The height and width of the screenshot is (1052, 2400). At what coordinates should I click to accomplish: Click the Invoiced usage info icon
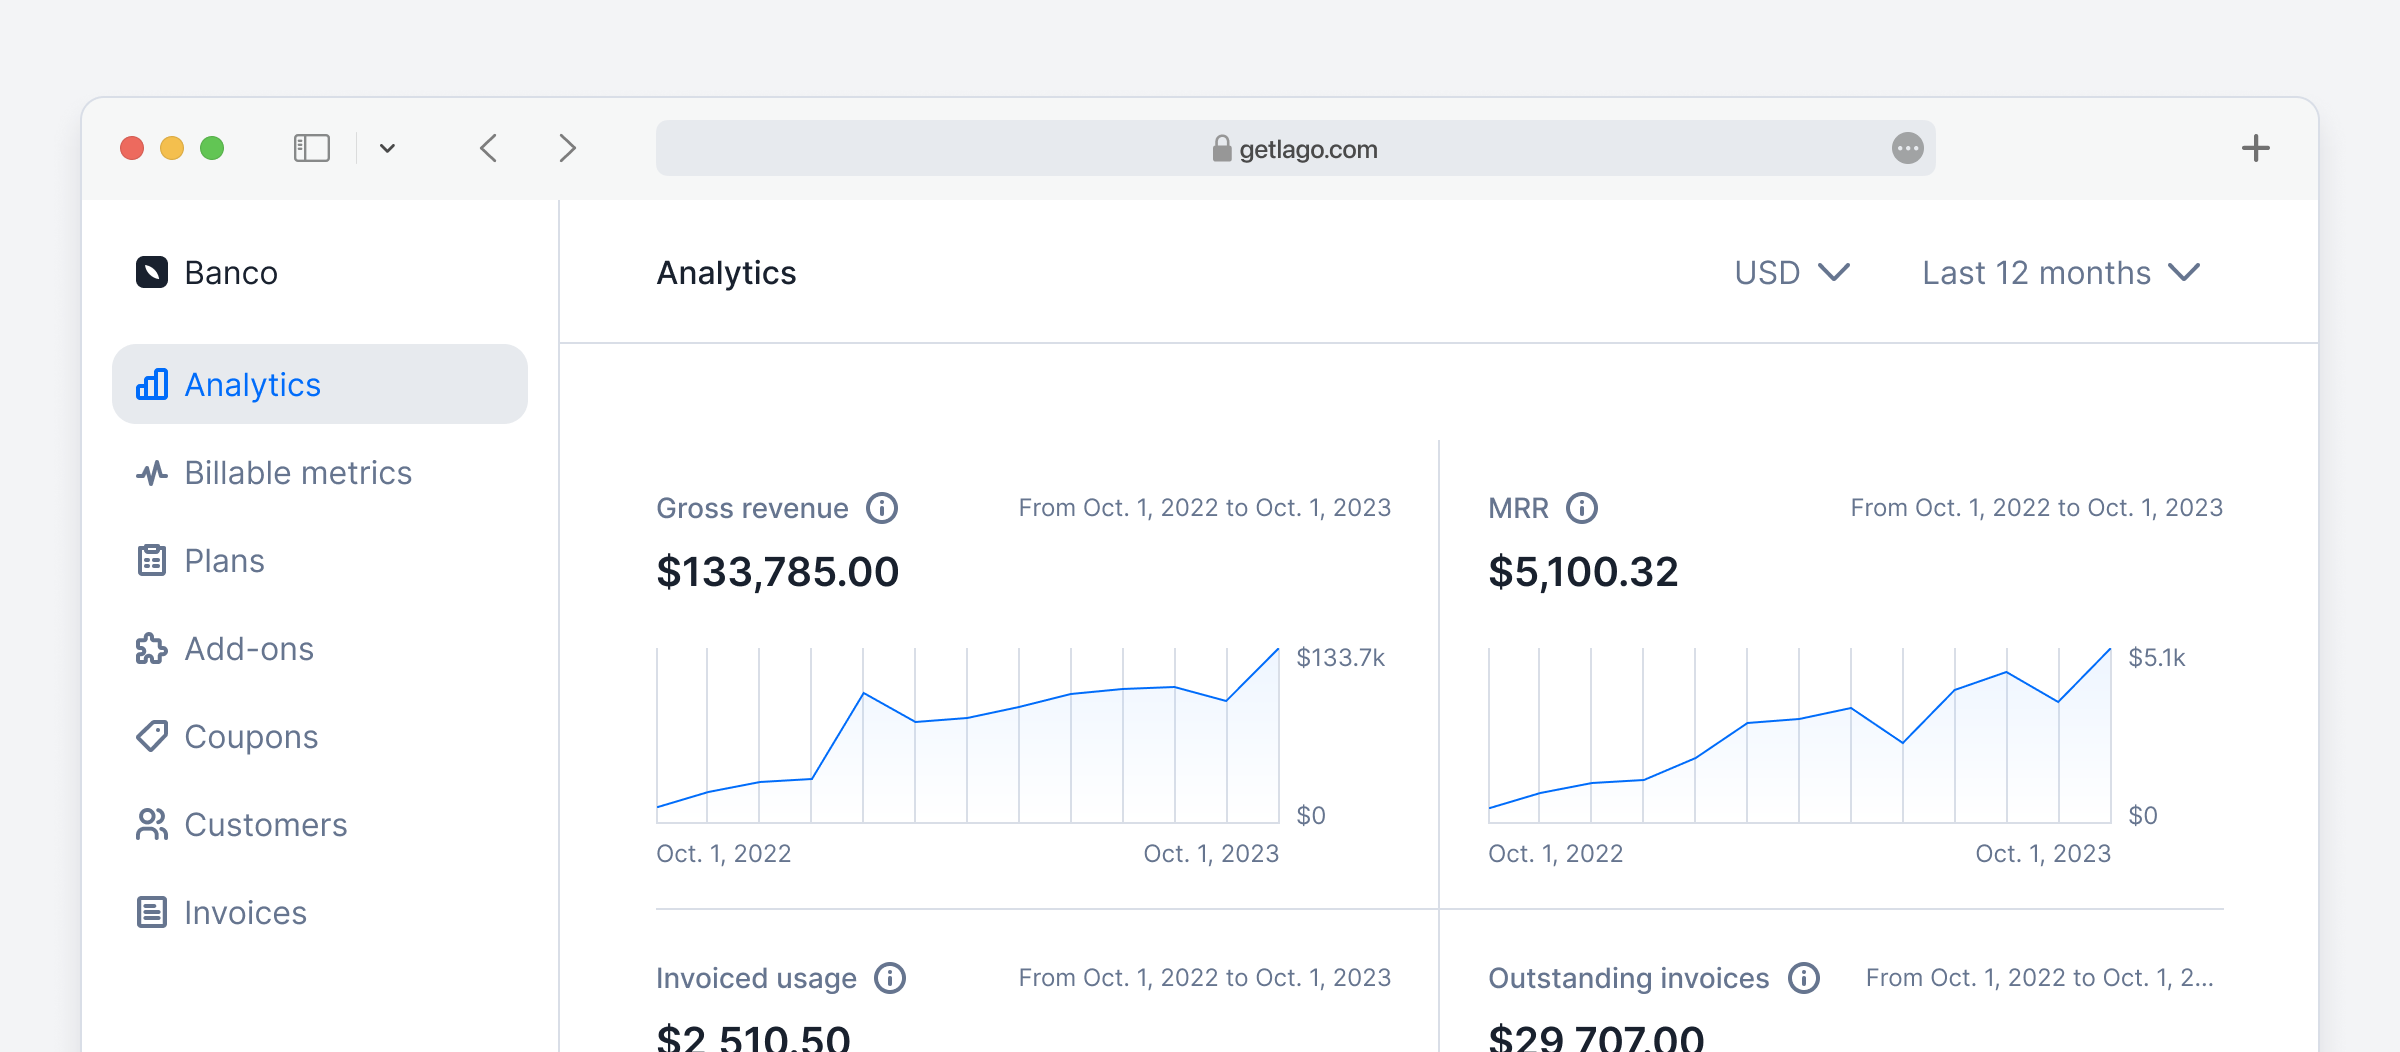(889, 978)
